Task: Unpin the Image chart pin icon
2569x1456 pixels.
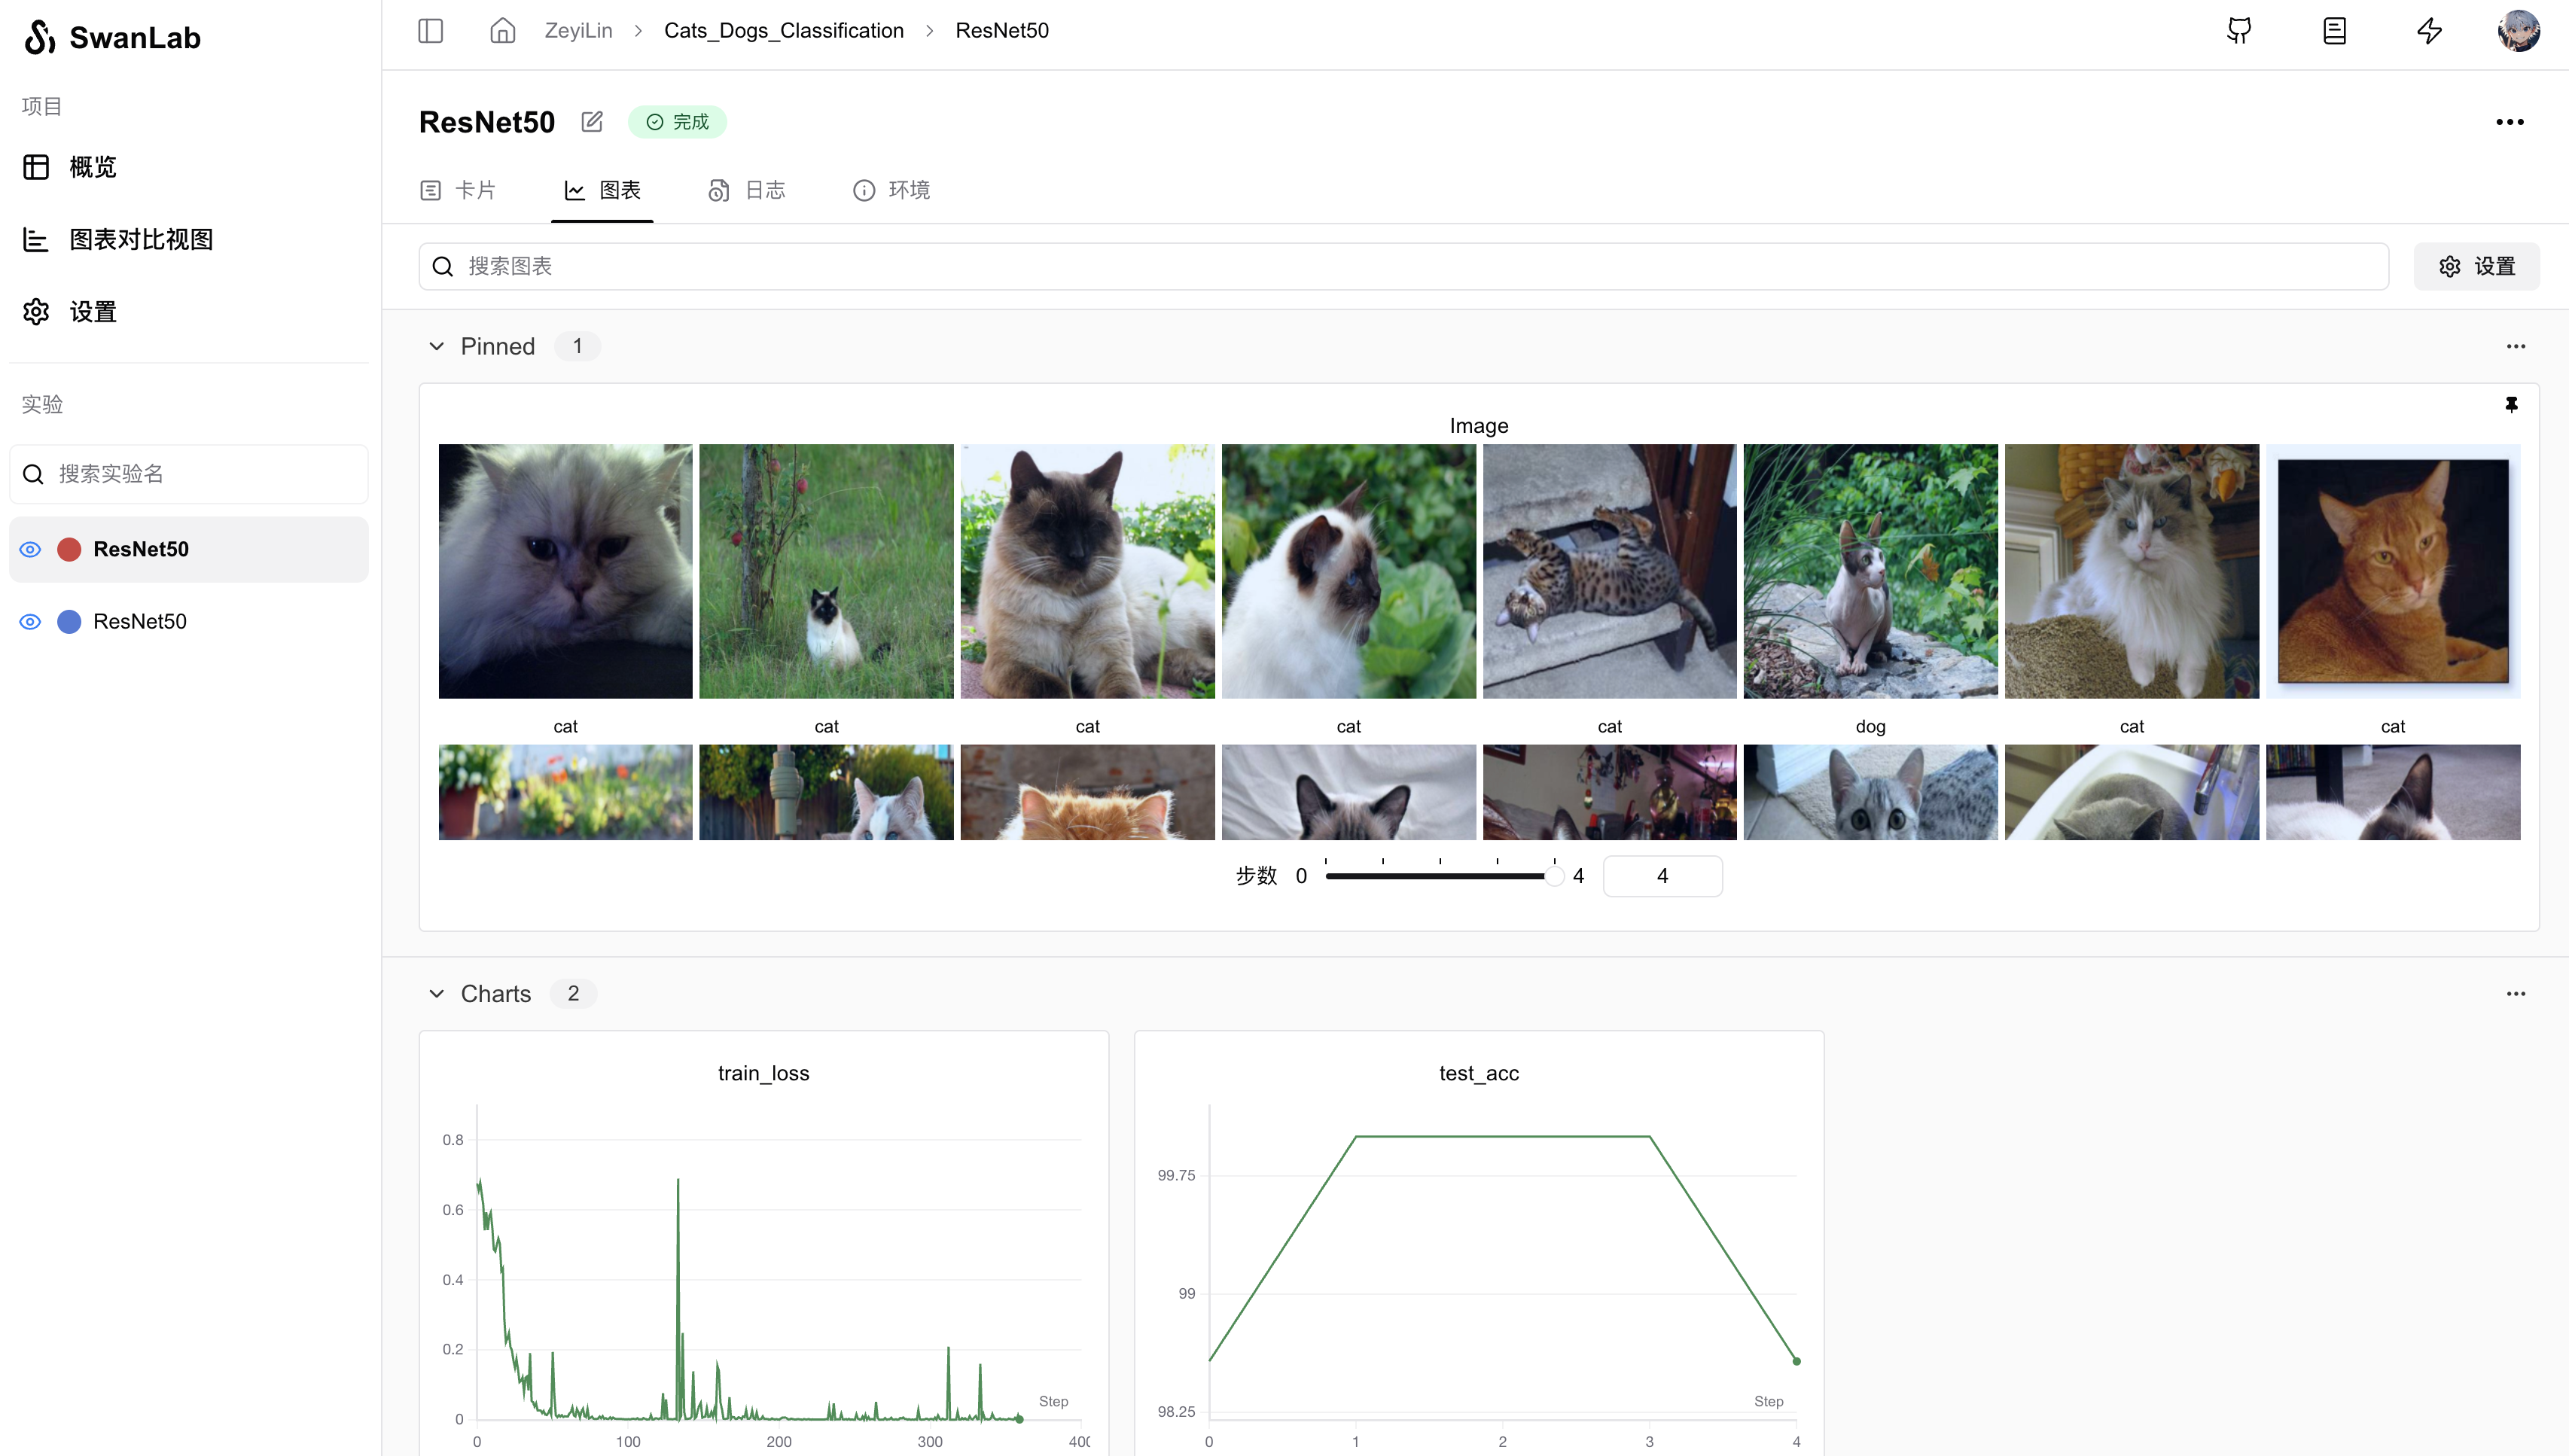Action: point(2511,404)
